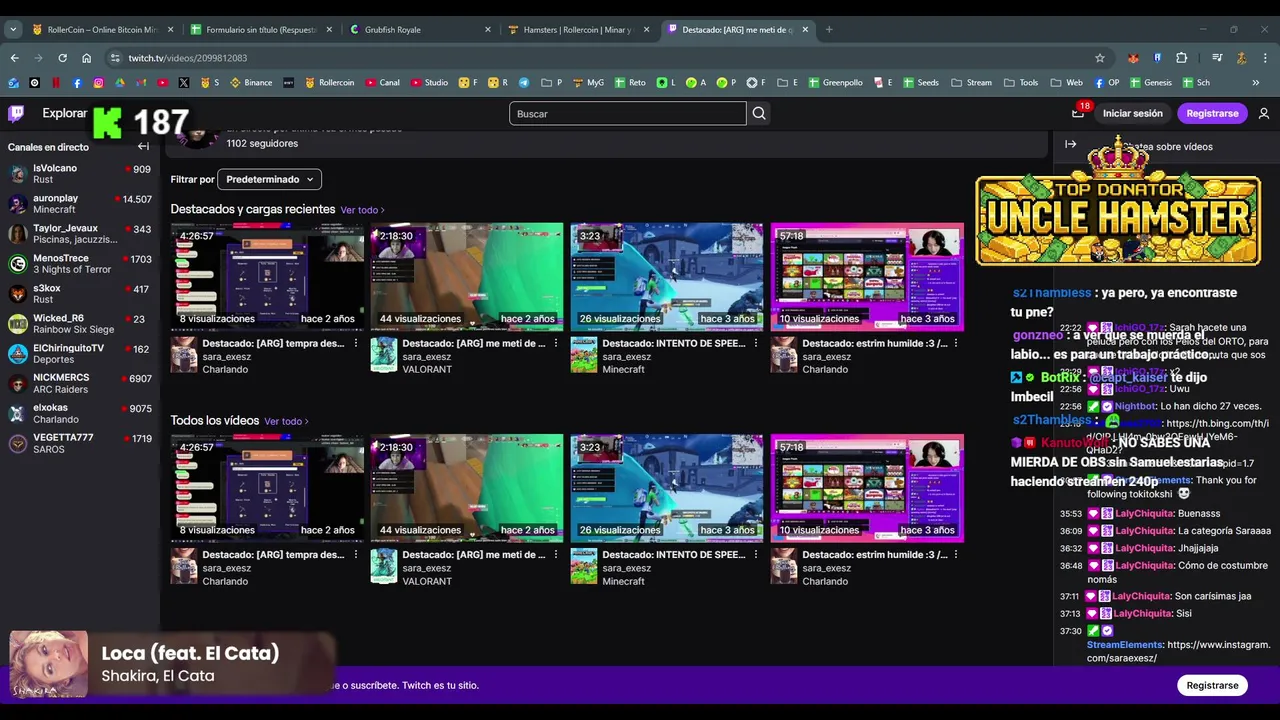Open the Greenpollo bookmark
The width and height of the screenshot is (1280, 720).
click(836, 83)
